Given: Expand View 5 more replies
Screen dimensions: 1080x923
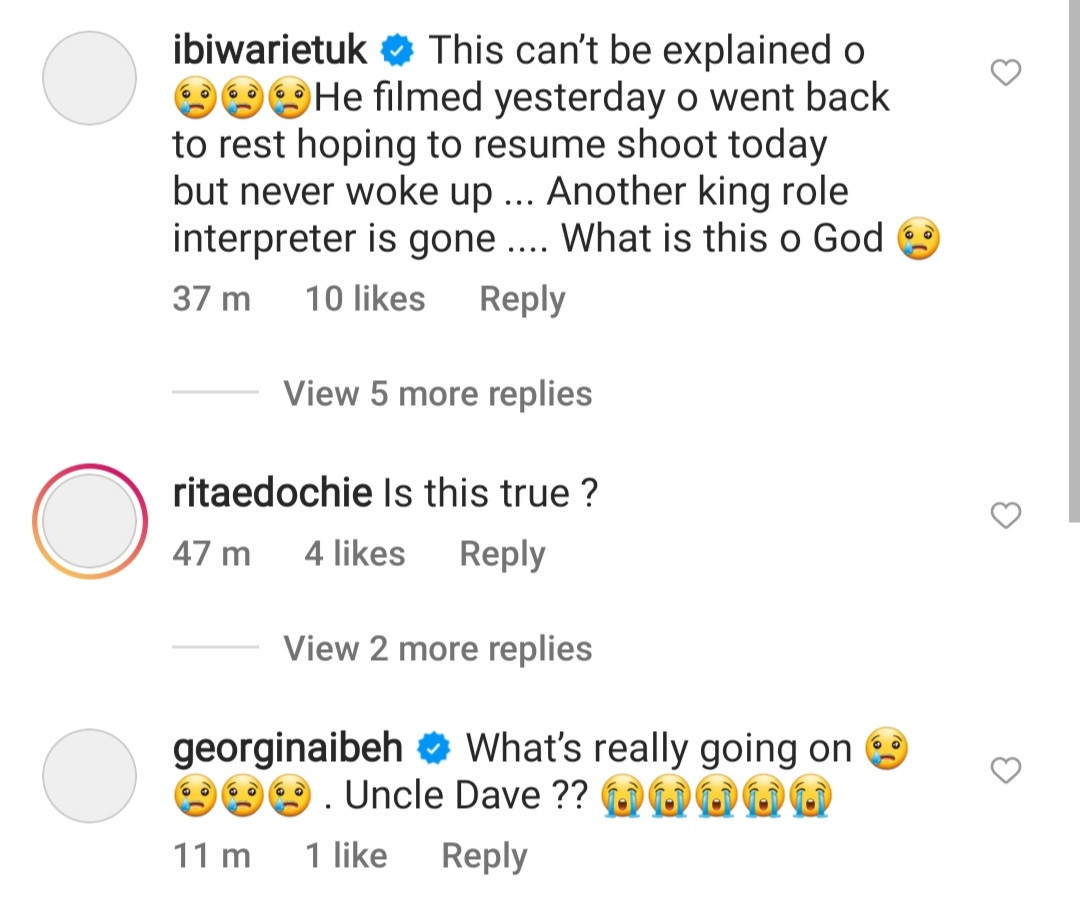Looking at the screenshot, I should [437, 394].
